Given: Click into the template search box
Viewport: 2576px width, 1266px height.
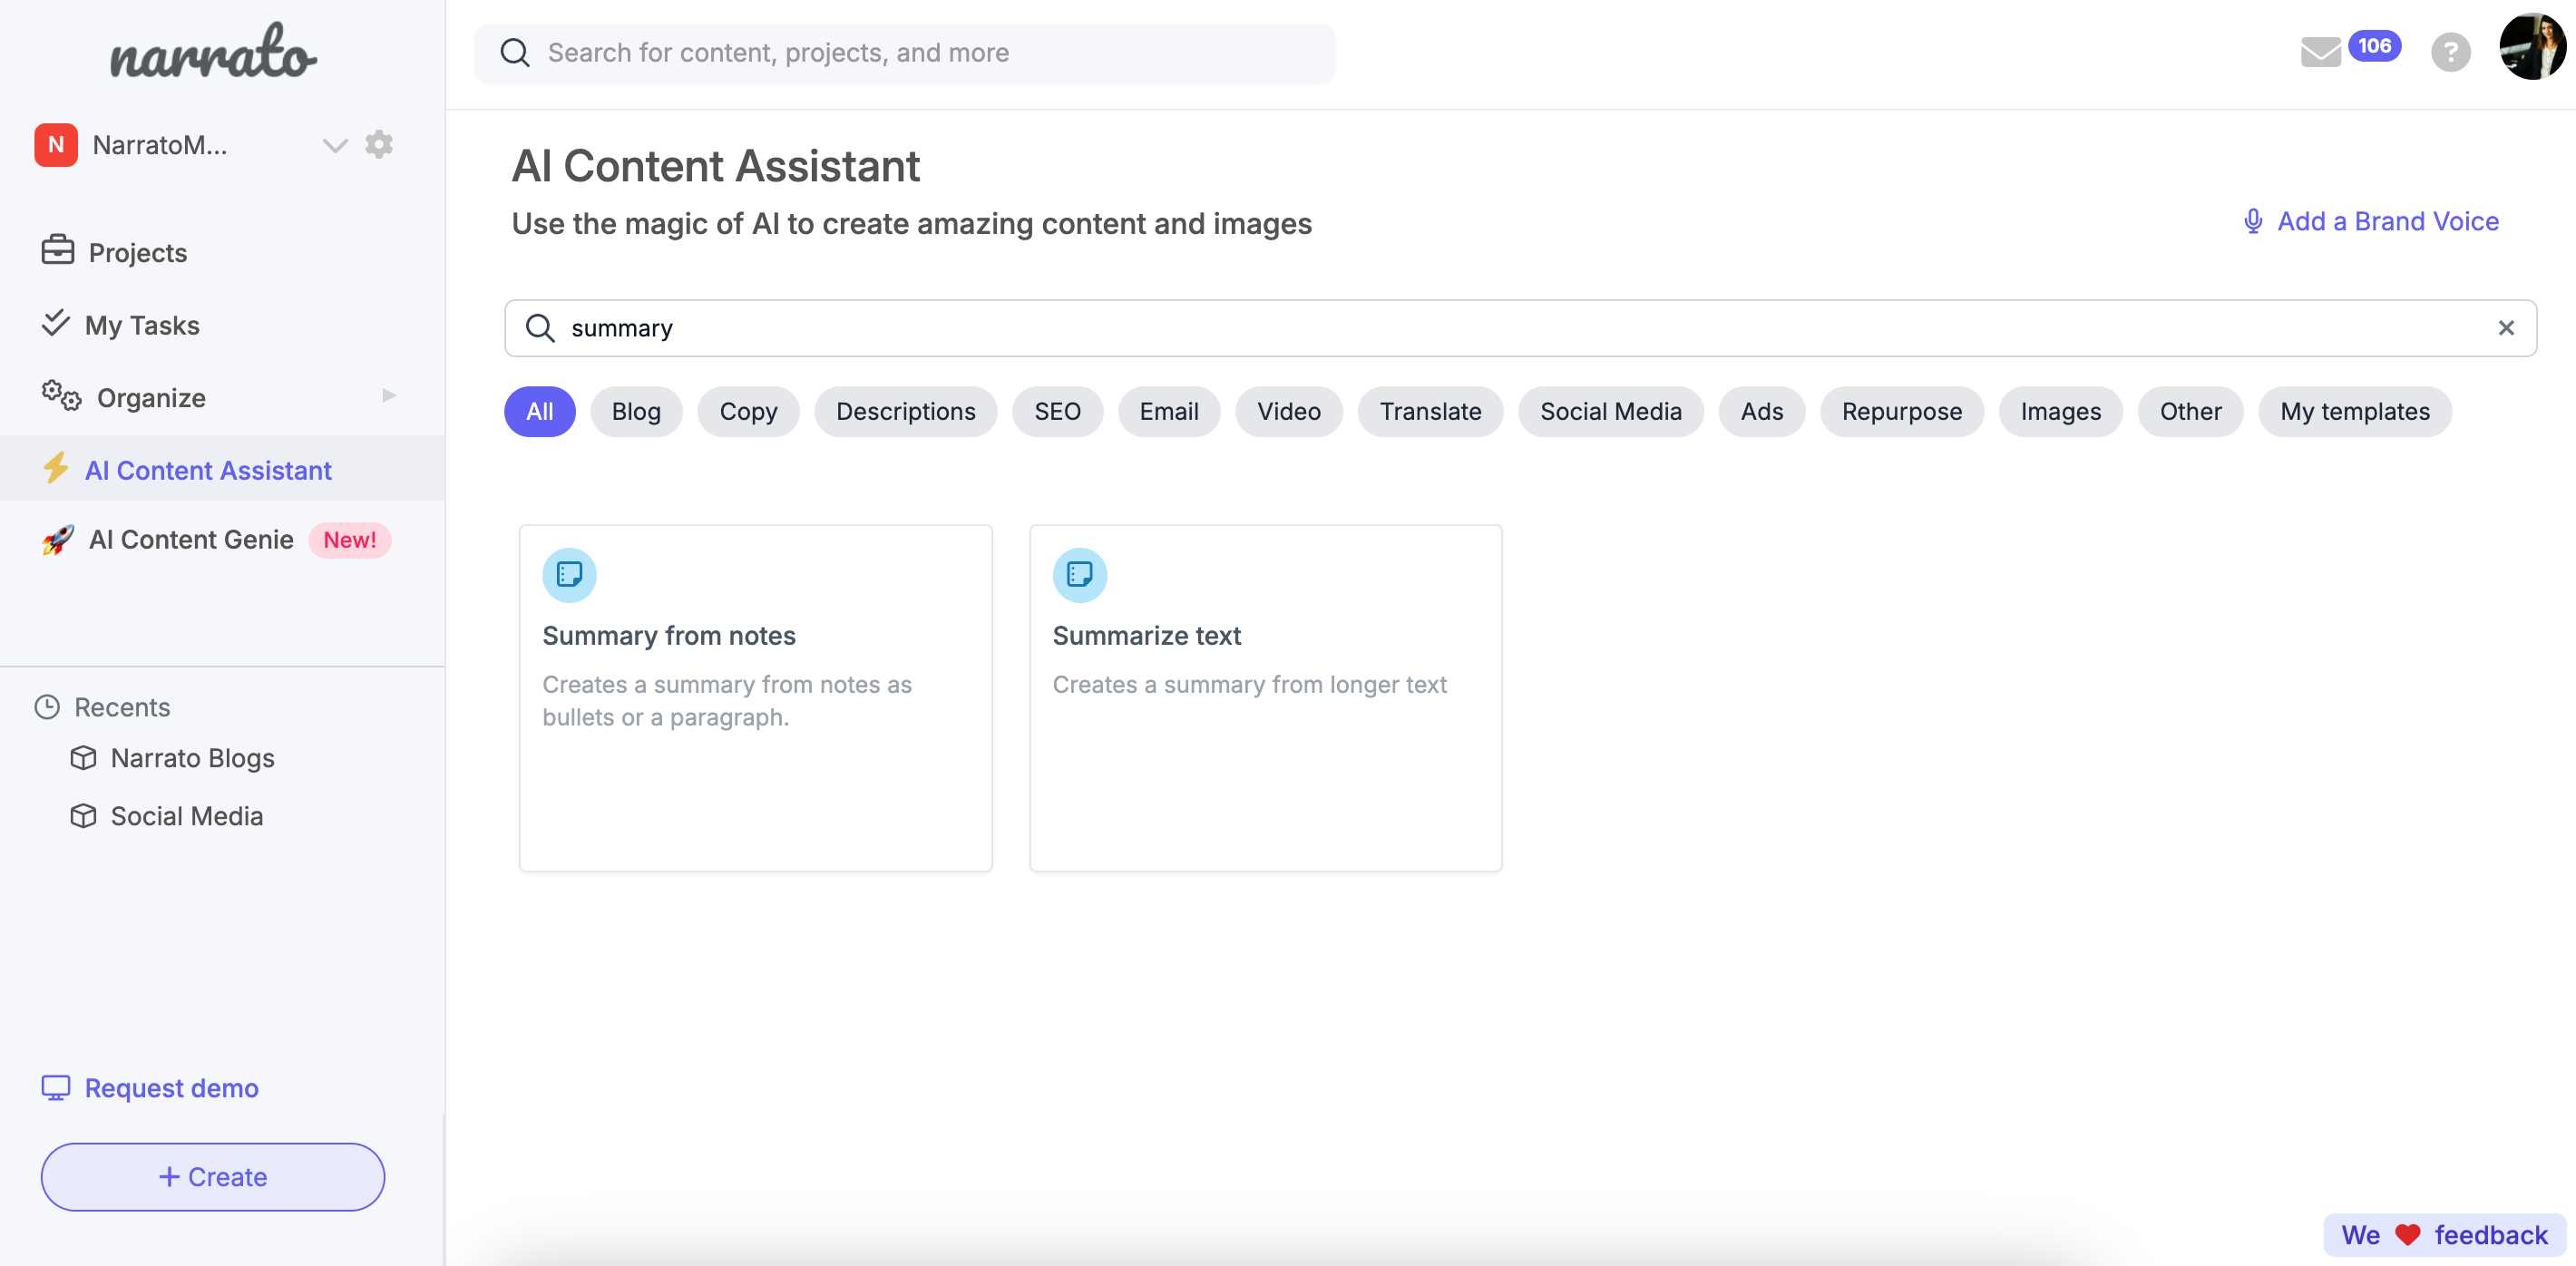Looking at the screenshot, I should tap(1520, 328).
